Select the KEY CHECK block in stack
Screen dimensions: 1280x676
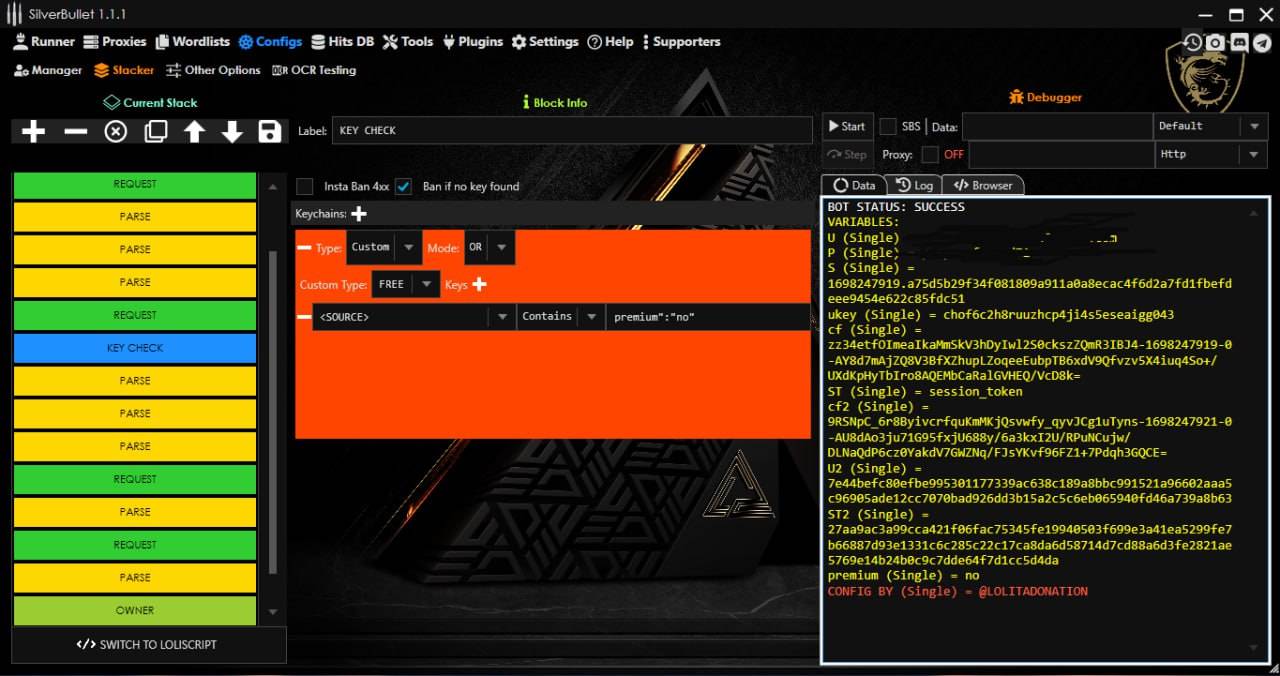pos(135,348)
